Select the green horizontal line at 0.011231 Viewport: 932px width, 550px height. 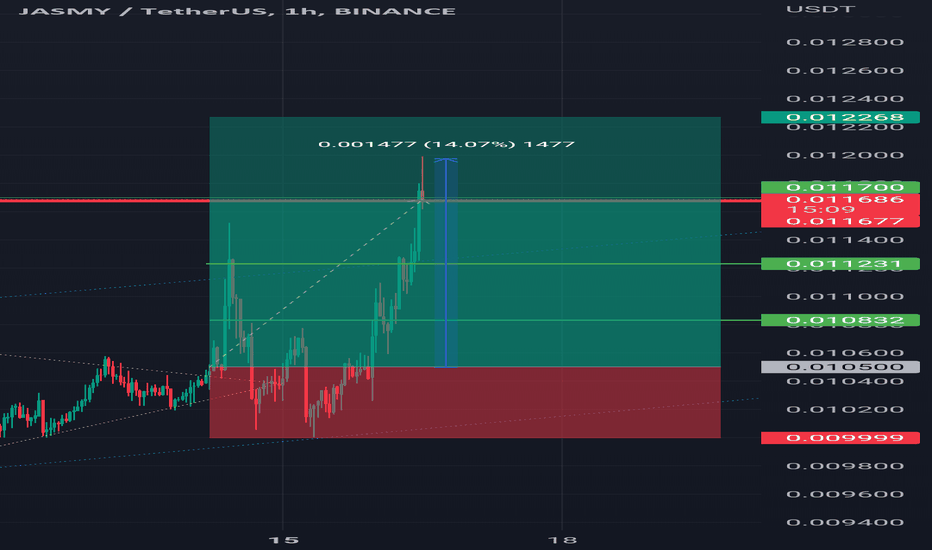483,263
